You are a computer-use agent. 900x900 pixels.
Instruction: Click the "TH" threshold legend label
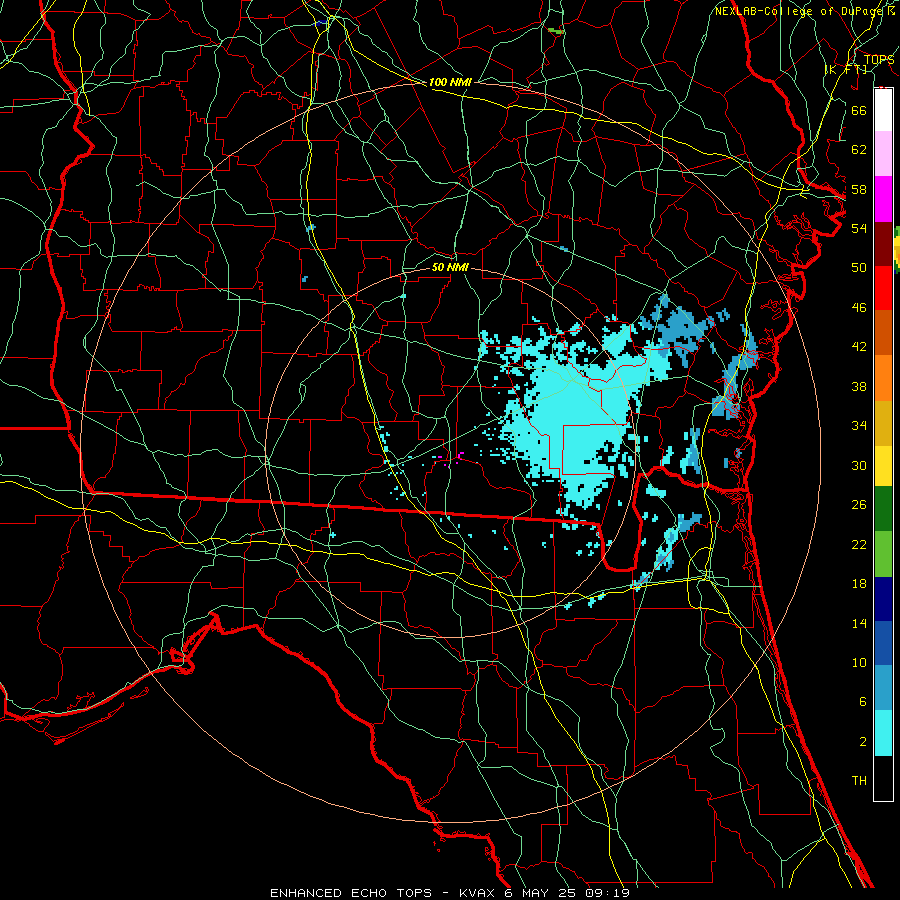[x=859, y=781]
